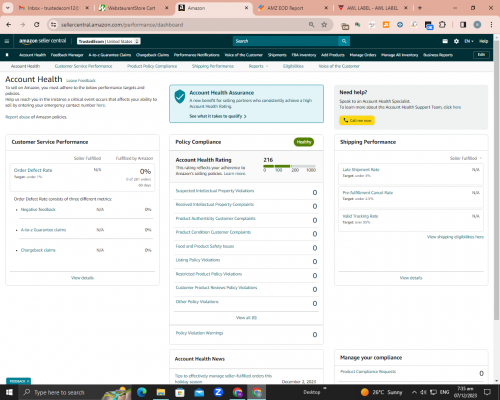Launch Microsoft Edge from the taskbar
The width and height of the screenshot is (500, 400).
pos(142,392)
